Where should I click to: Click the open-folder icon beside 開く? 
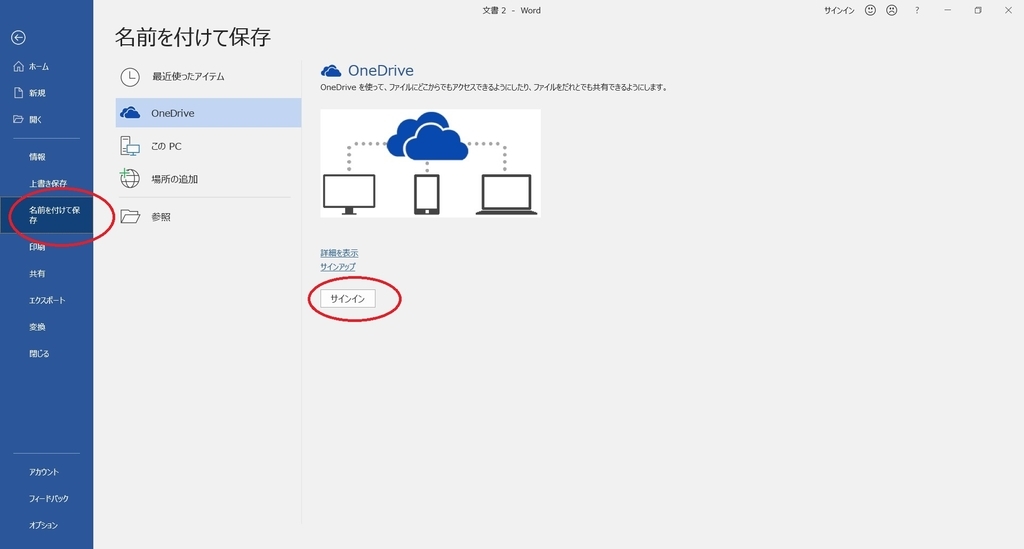point(18,119)
